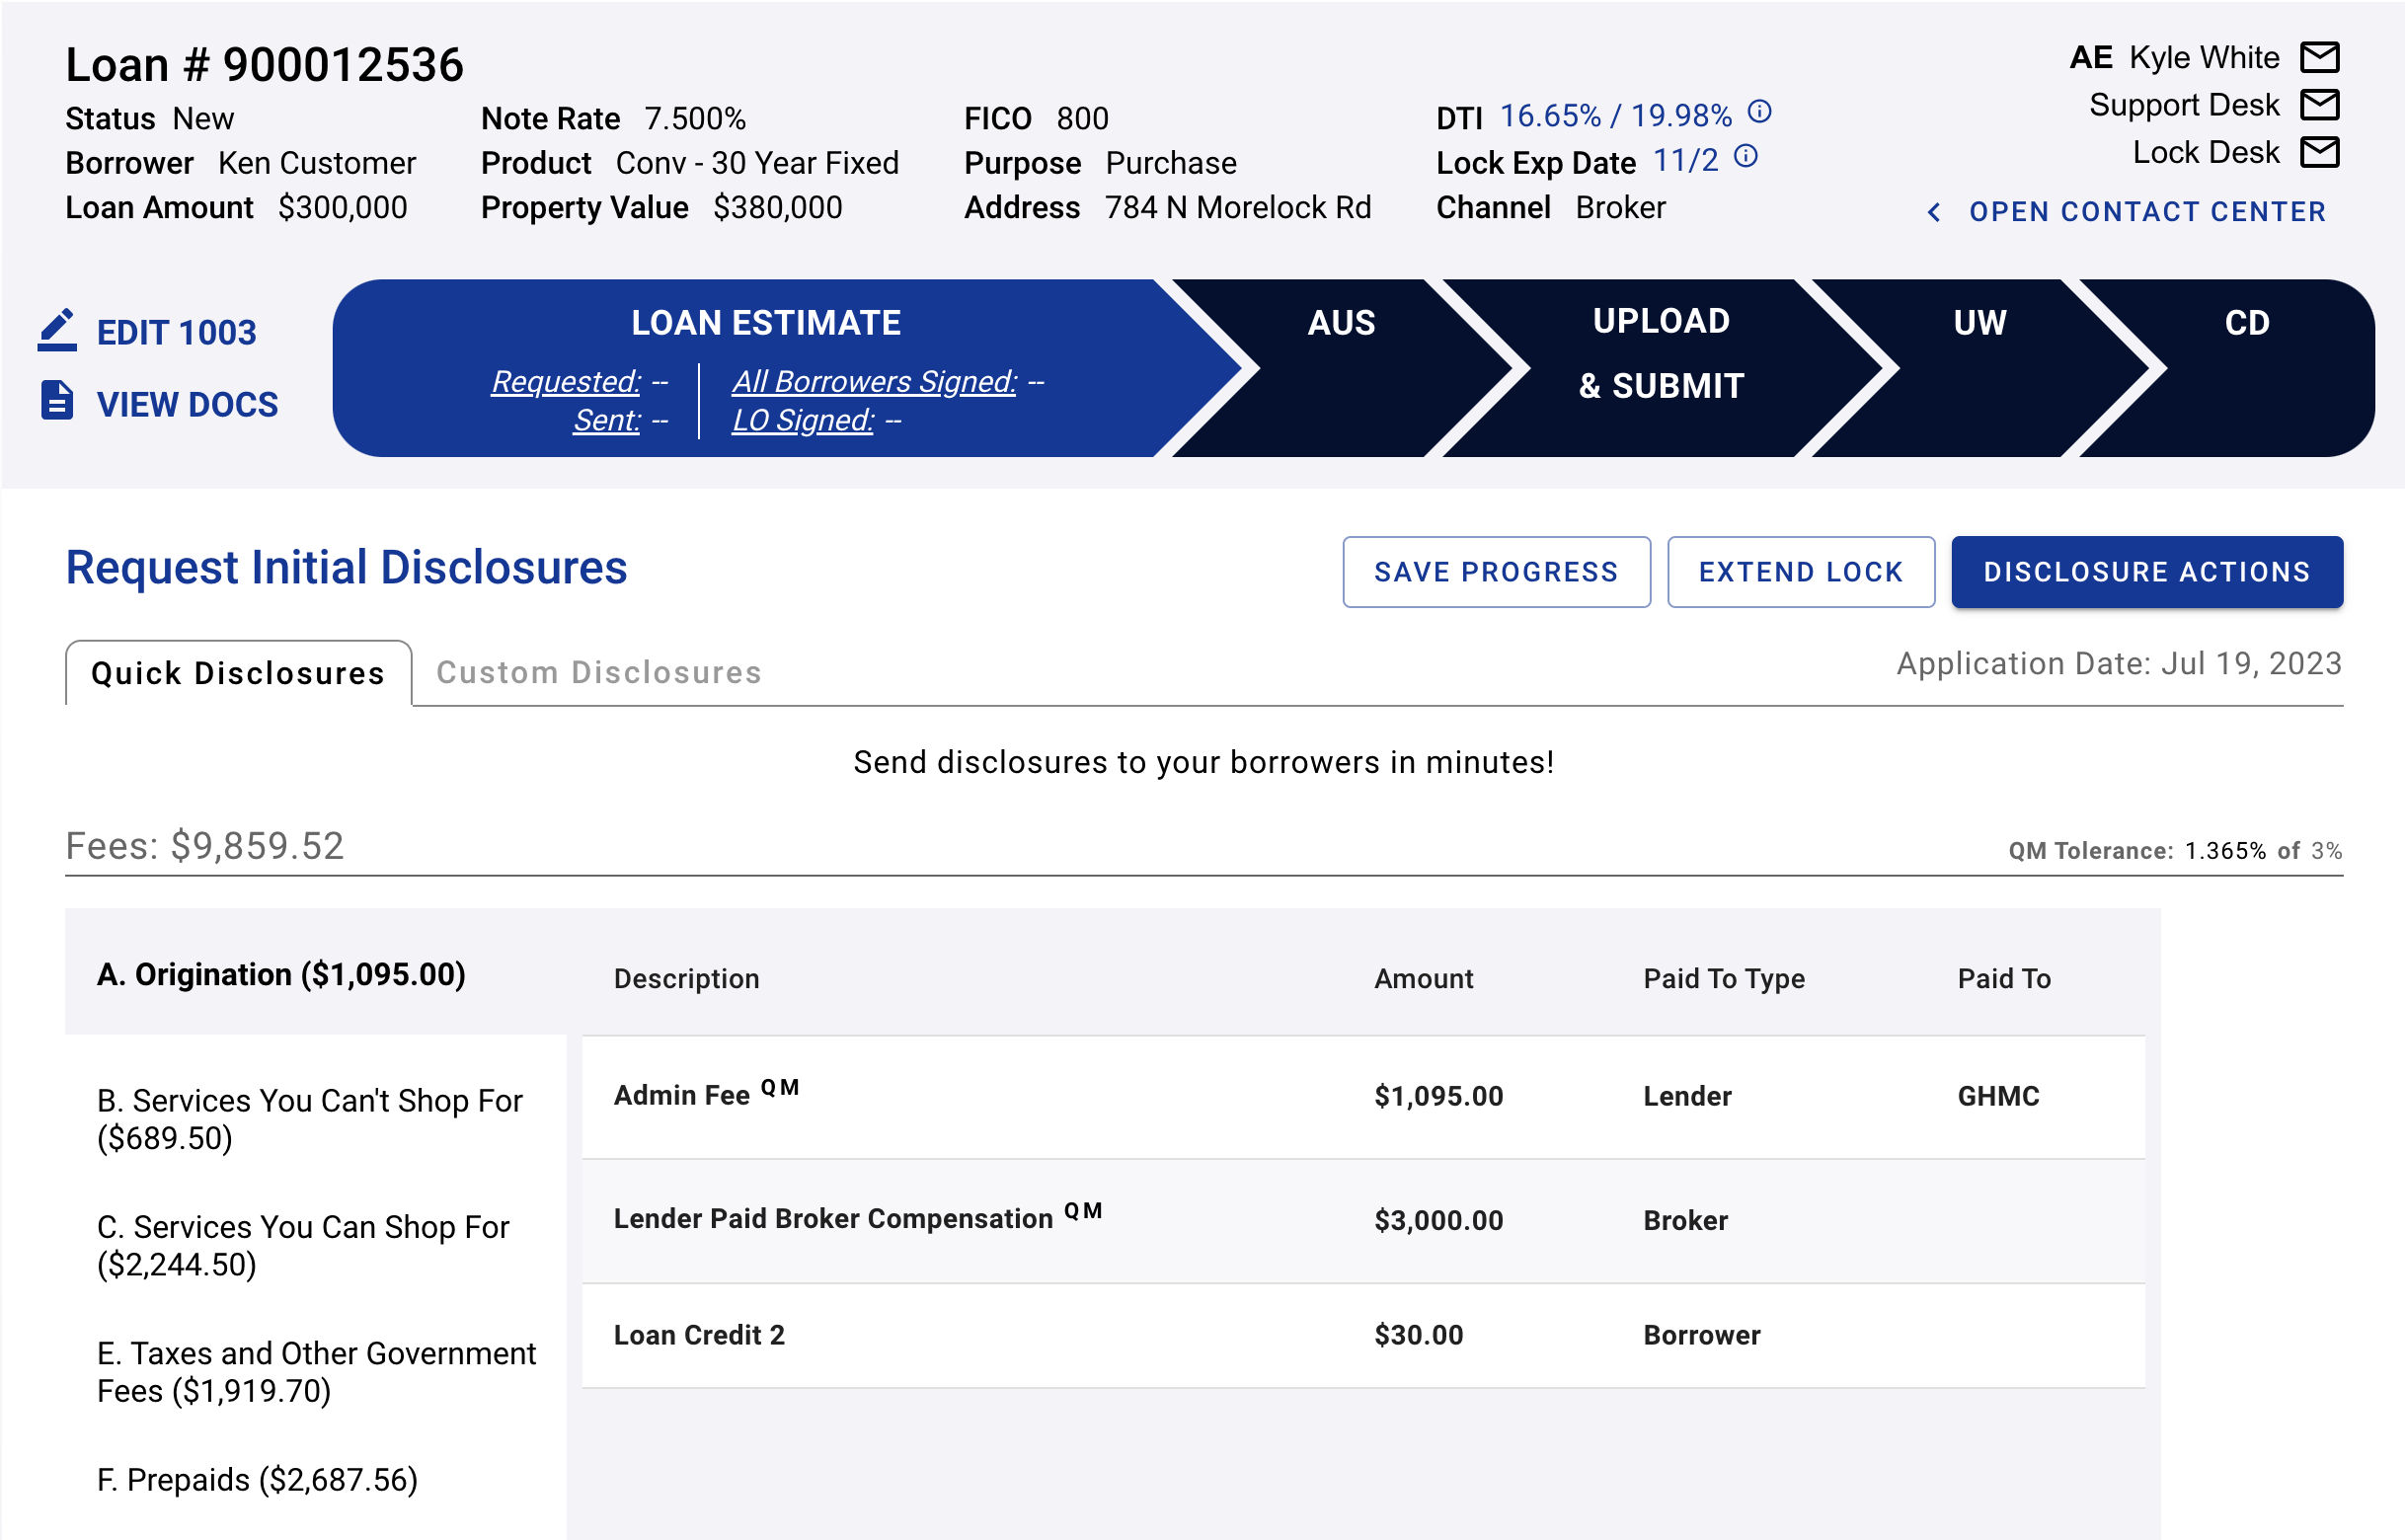Select F. Prepaids section
The width and height of the screenshot is (2405, 1540).
[x=257, y=1479]
